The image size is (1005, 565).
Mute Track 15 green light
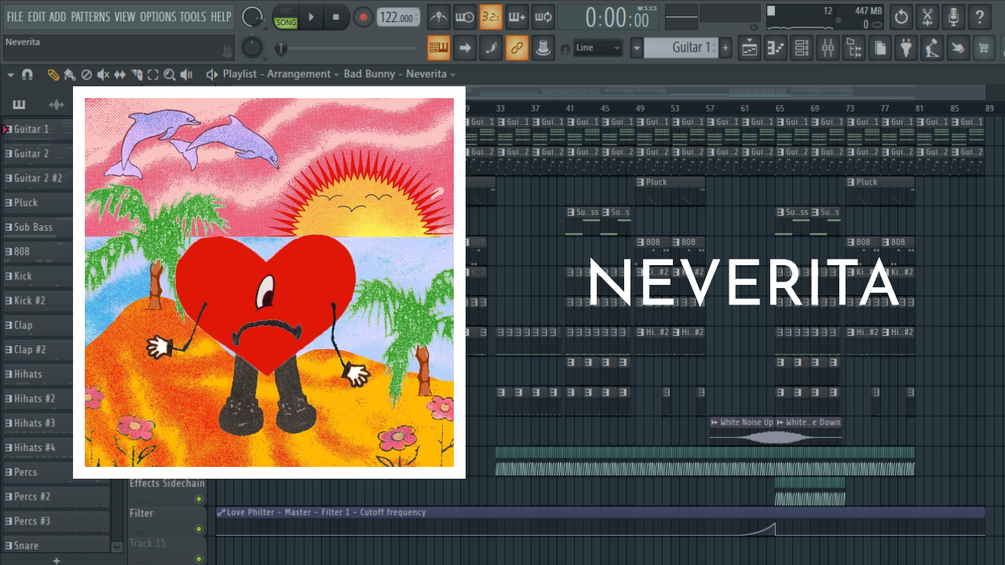coord(199,559)
